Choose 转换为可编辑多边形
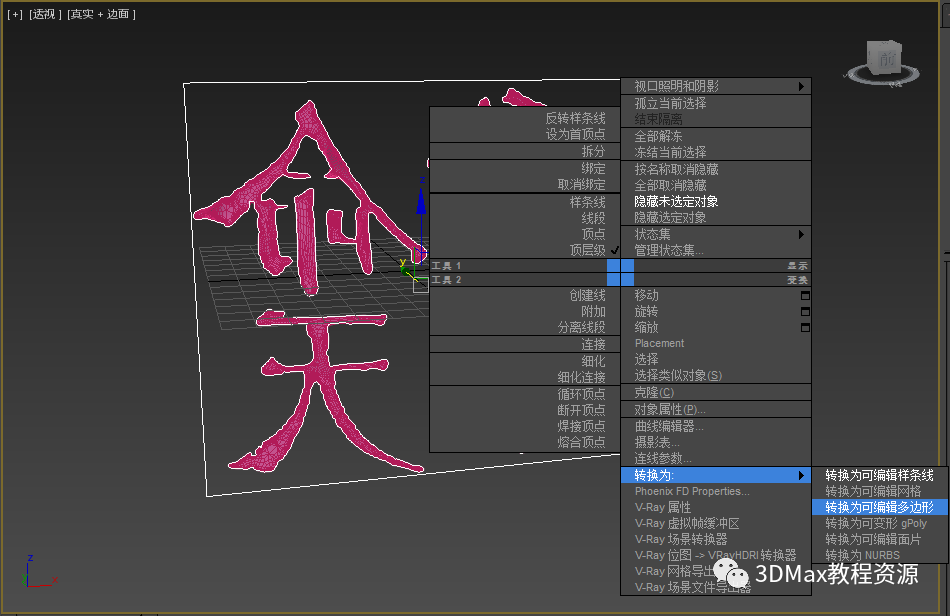The image size is (950, 616). pyautogui.click(x=879, y=508)
